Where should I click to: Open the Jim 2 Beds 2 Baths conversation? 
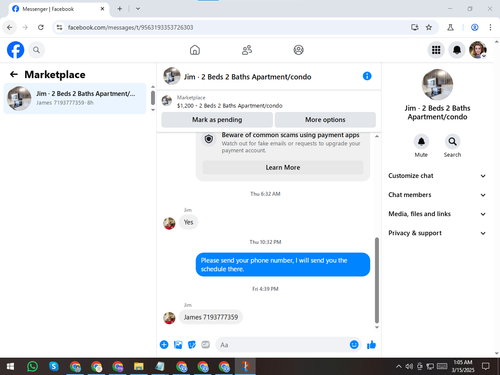tap(75, 98)
